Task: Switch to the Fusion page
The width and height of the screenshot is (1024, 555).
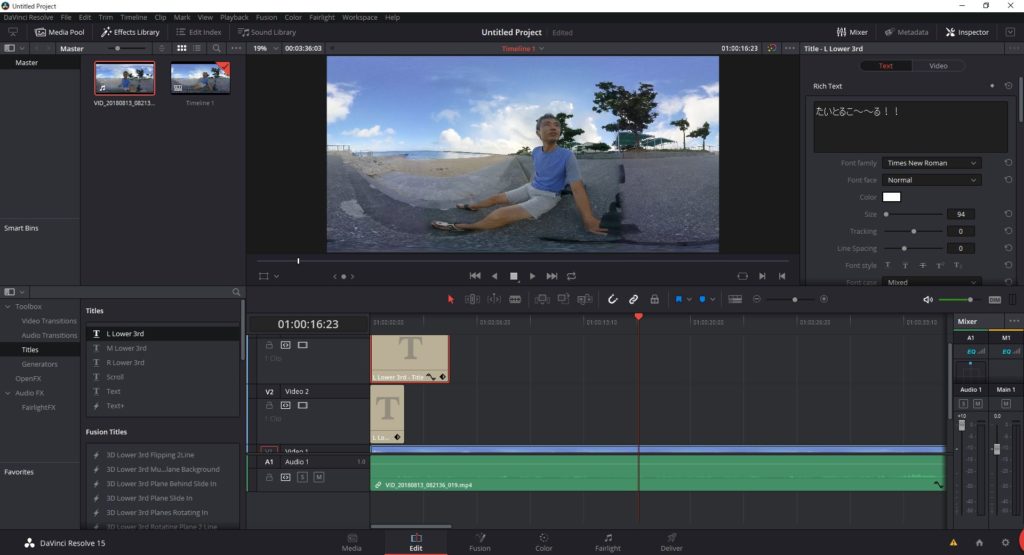Action: tap(479, 542)
